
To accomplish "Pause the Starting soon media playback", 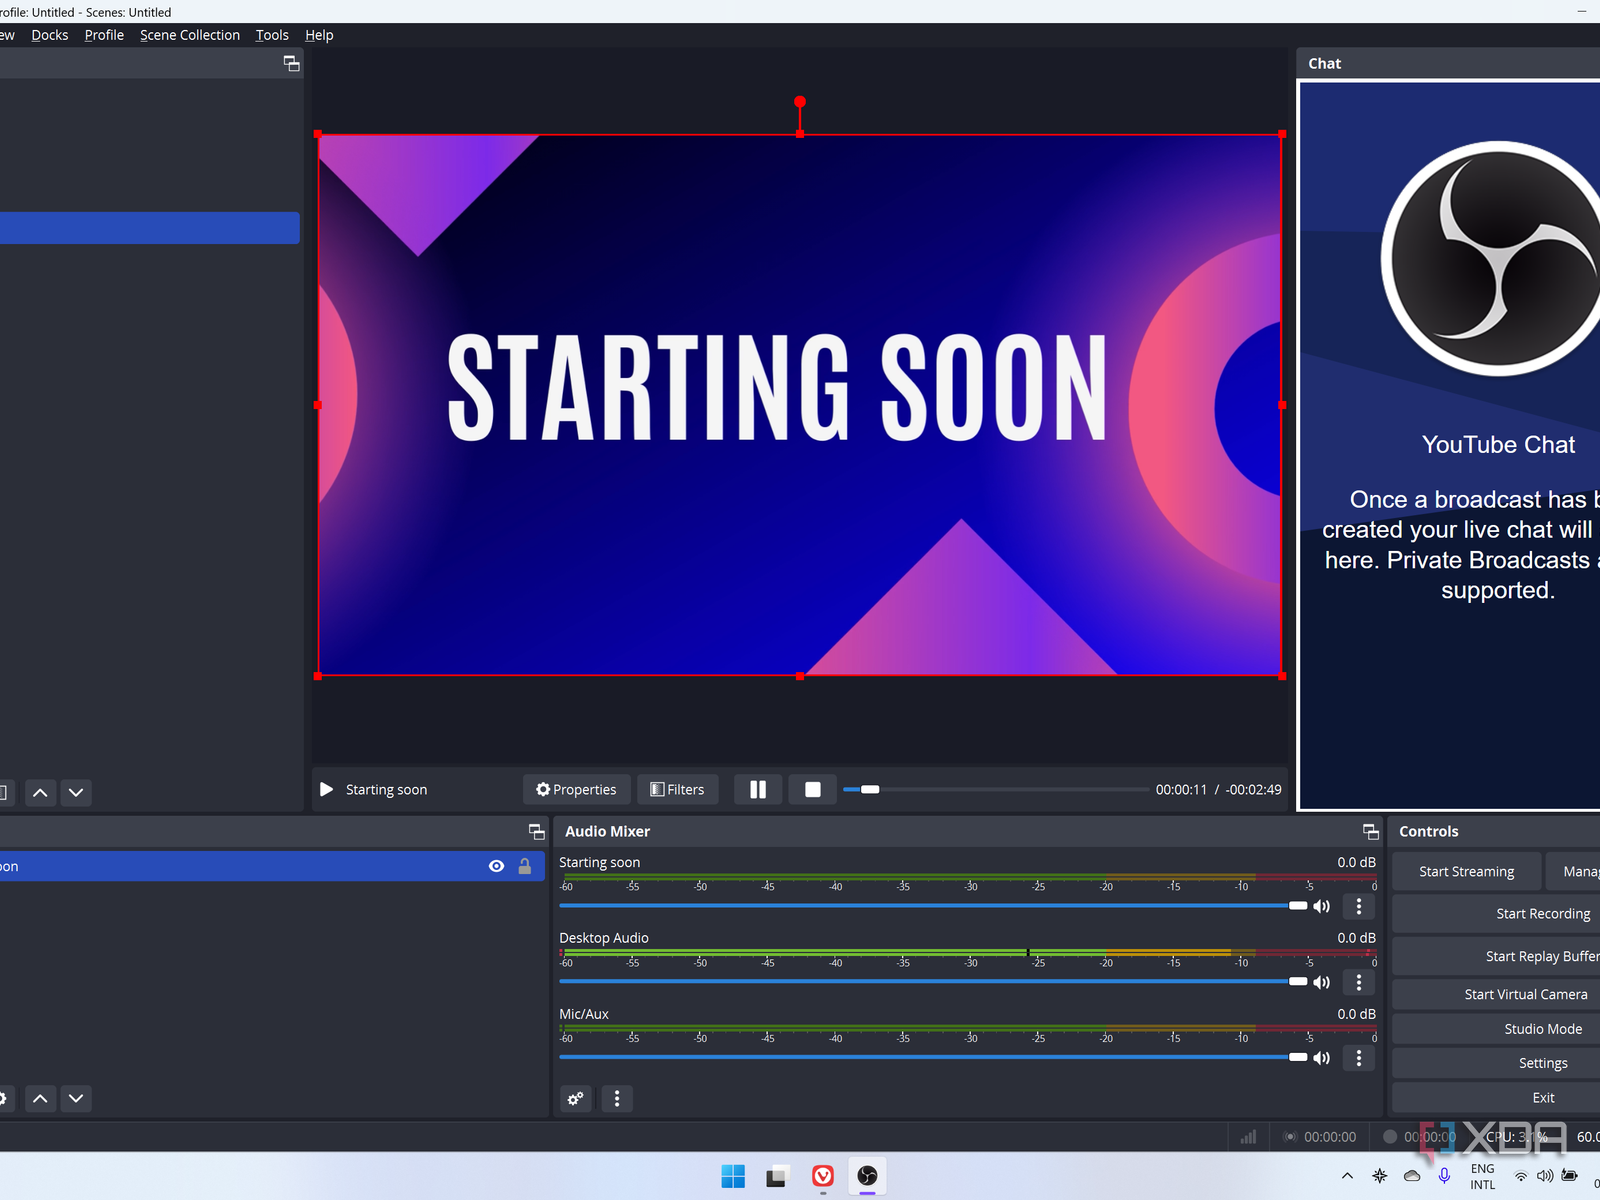I will coord(758,790).
